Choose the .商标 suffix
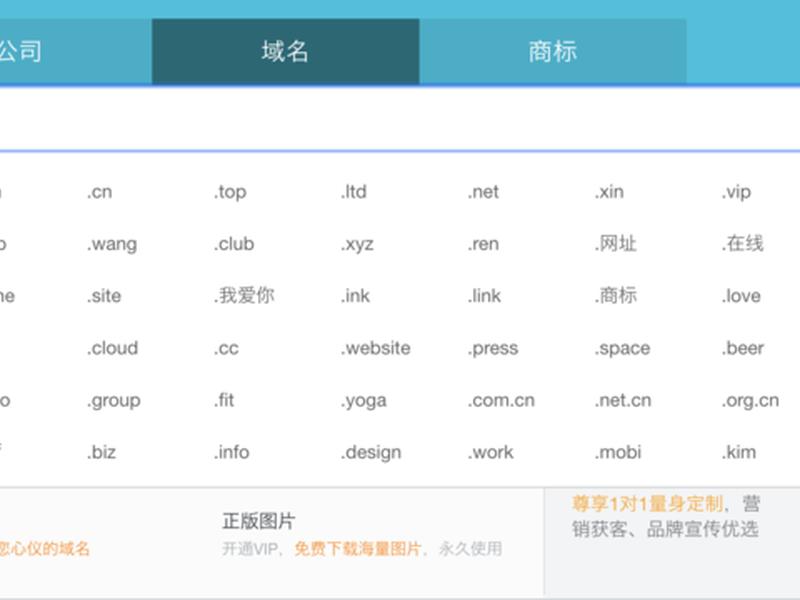 (x=615, y=296)
